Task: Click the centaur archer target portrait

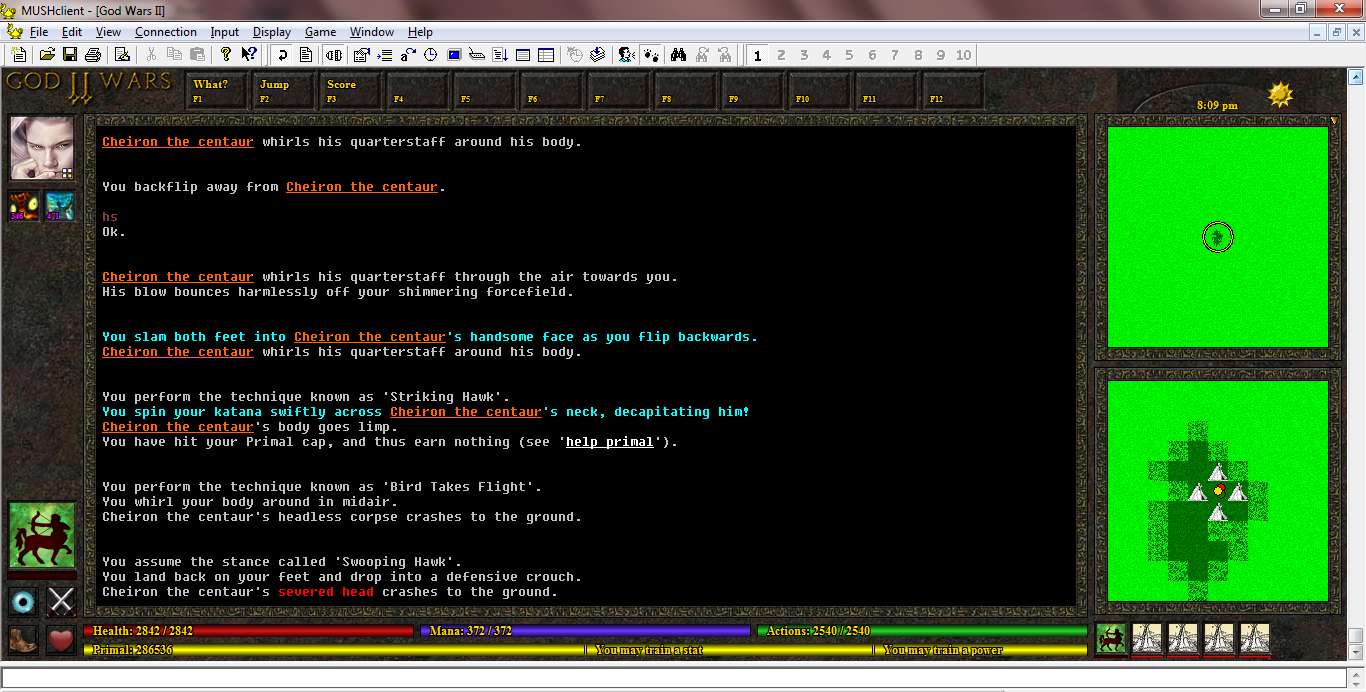Action: point(42,535)
